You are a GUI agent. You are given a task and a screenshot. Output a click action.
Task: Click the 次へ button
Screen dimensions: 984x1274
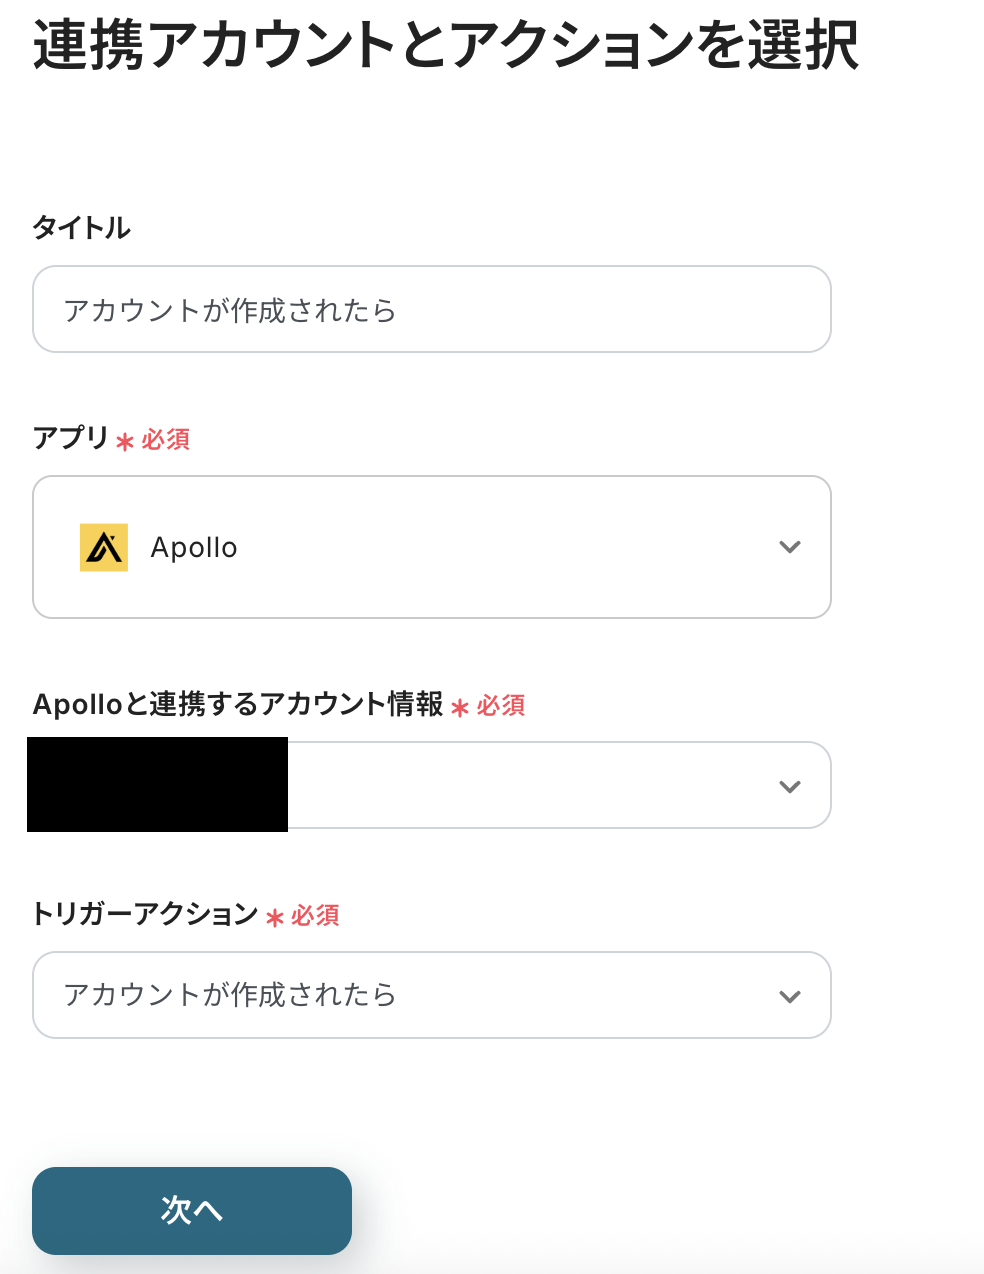[192, 1210]
